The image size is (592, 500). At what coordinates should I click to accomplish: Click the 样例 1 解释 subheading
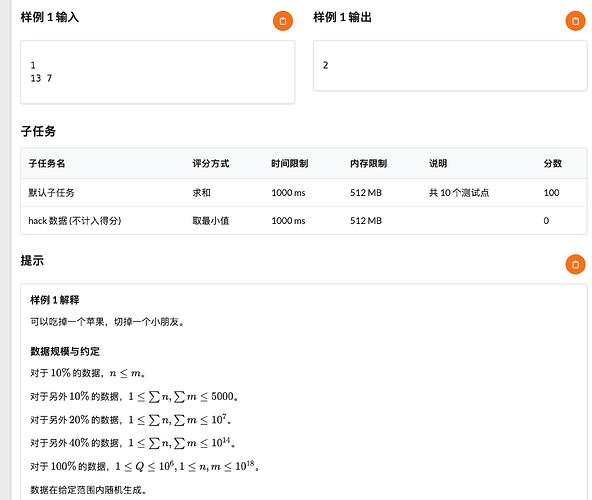tap(55, 300)
